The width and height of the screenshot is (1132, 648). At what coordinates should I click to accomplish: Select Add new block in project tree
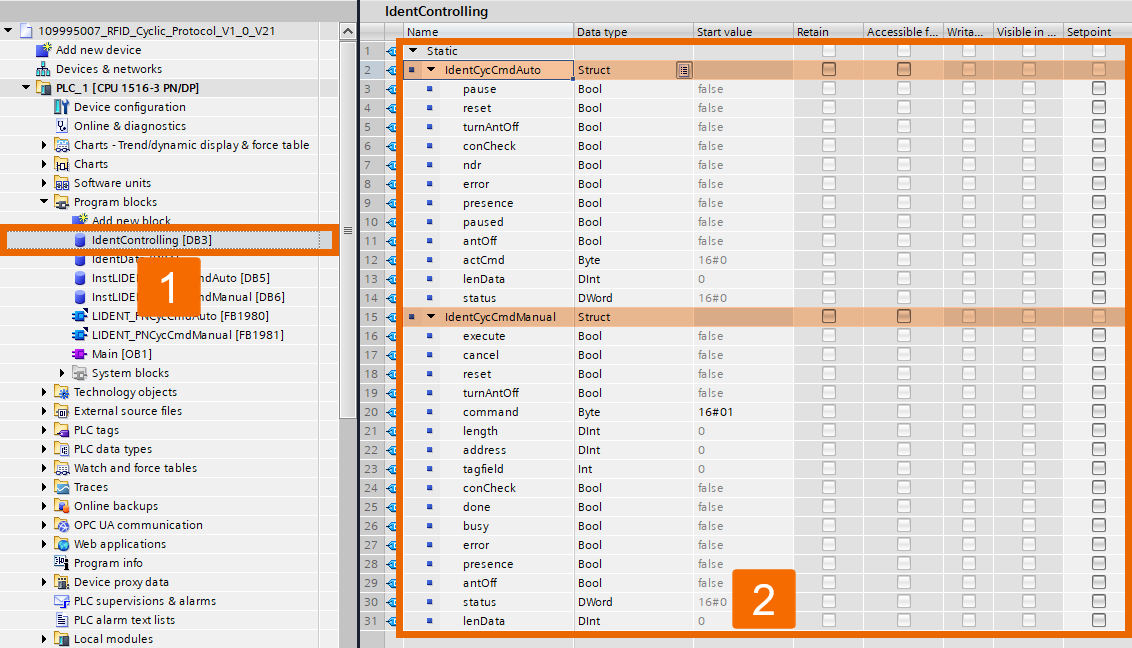pos(131,221)
